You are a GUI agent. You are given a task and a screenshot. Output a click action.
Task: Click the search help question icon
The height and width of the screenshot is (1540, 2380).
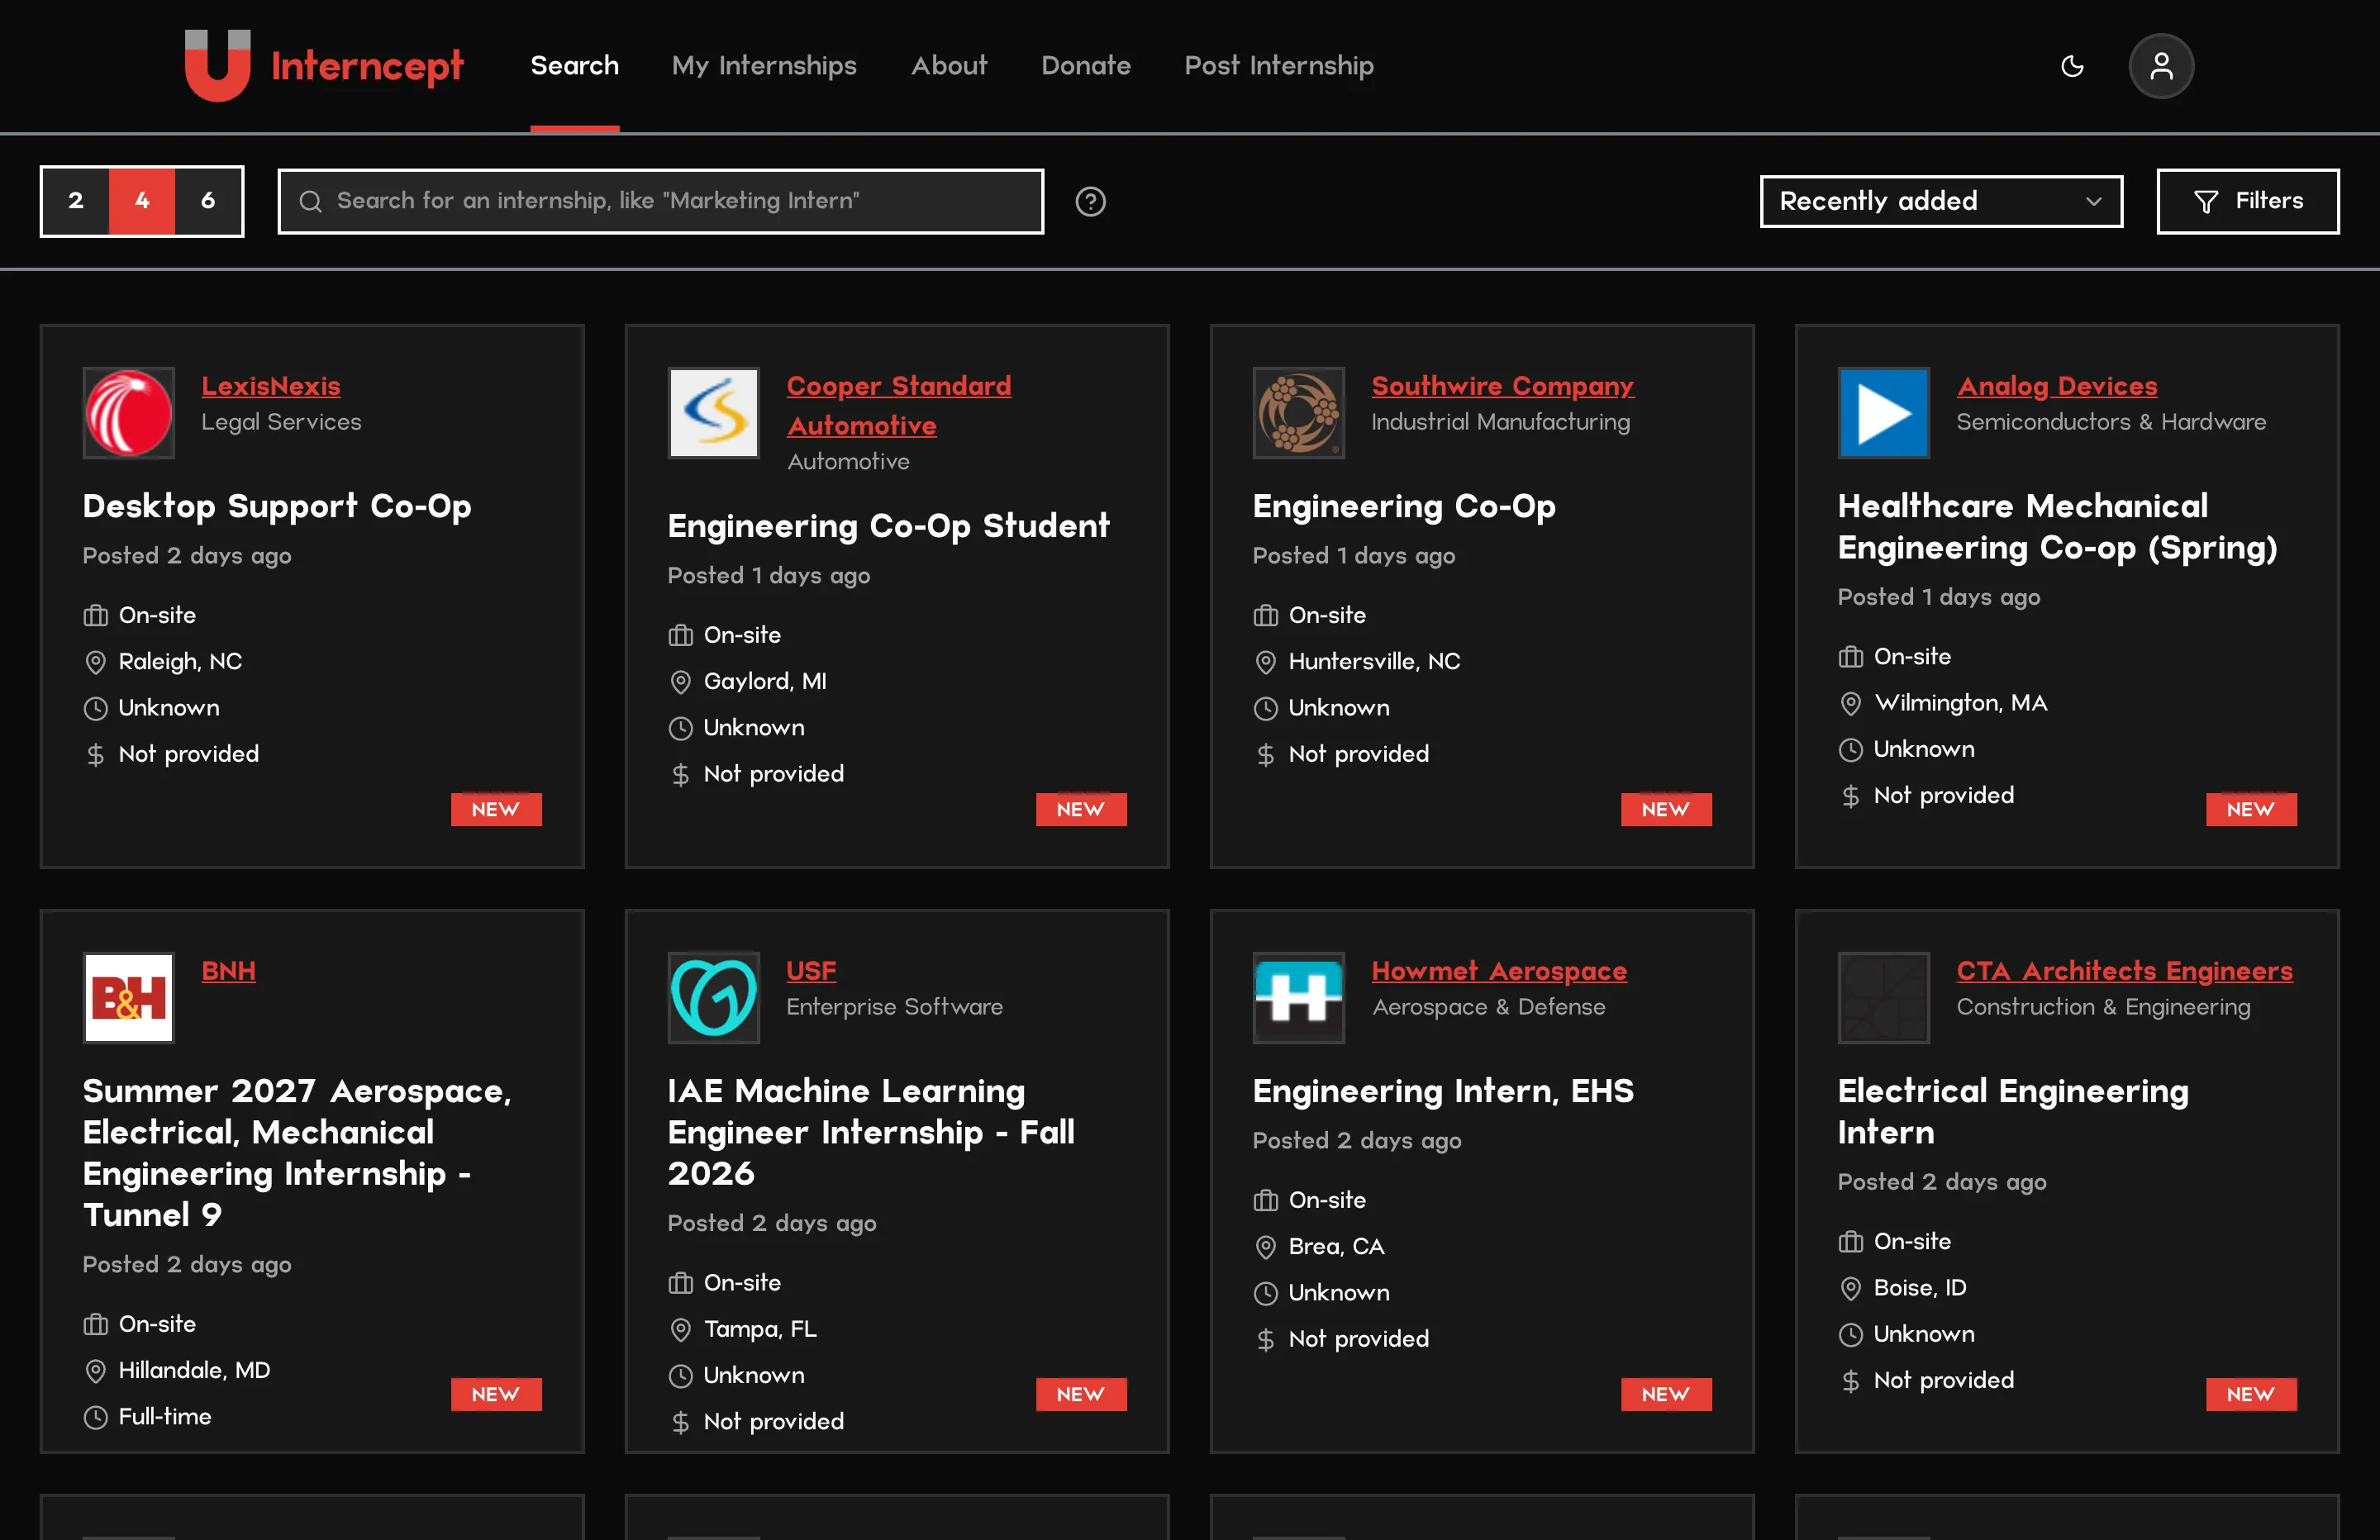coord(1090,201)
